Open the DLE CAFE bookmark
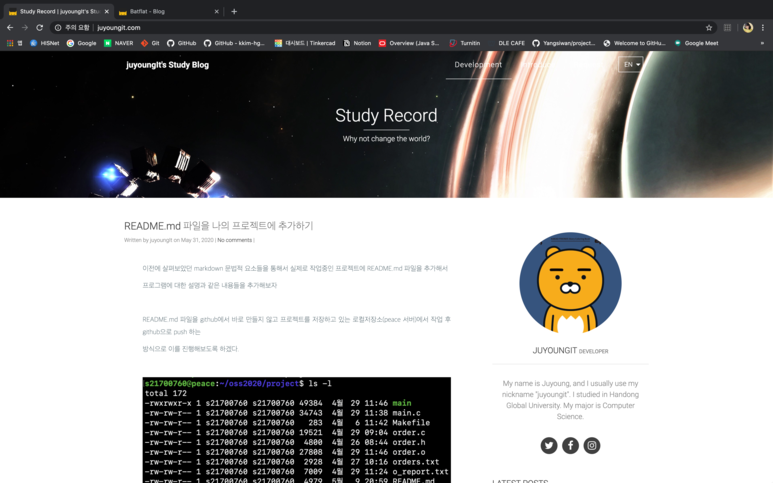 (x=511, y=43)
